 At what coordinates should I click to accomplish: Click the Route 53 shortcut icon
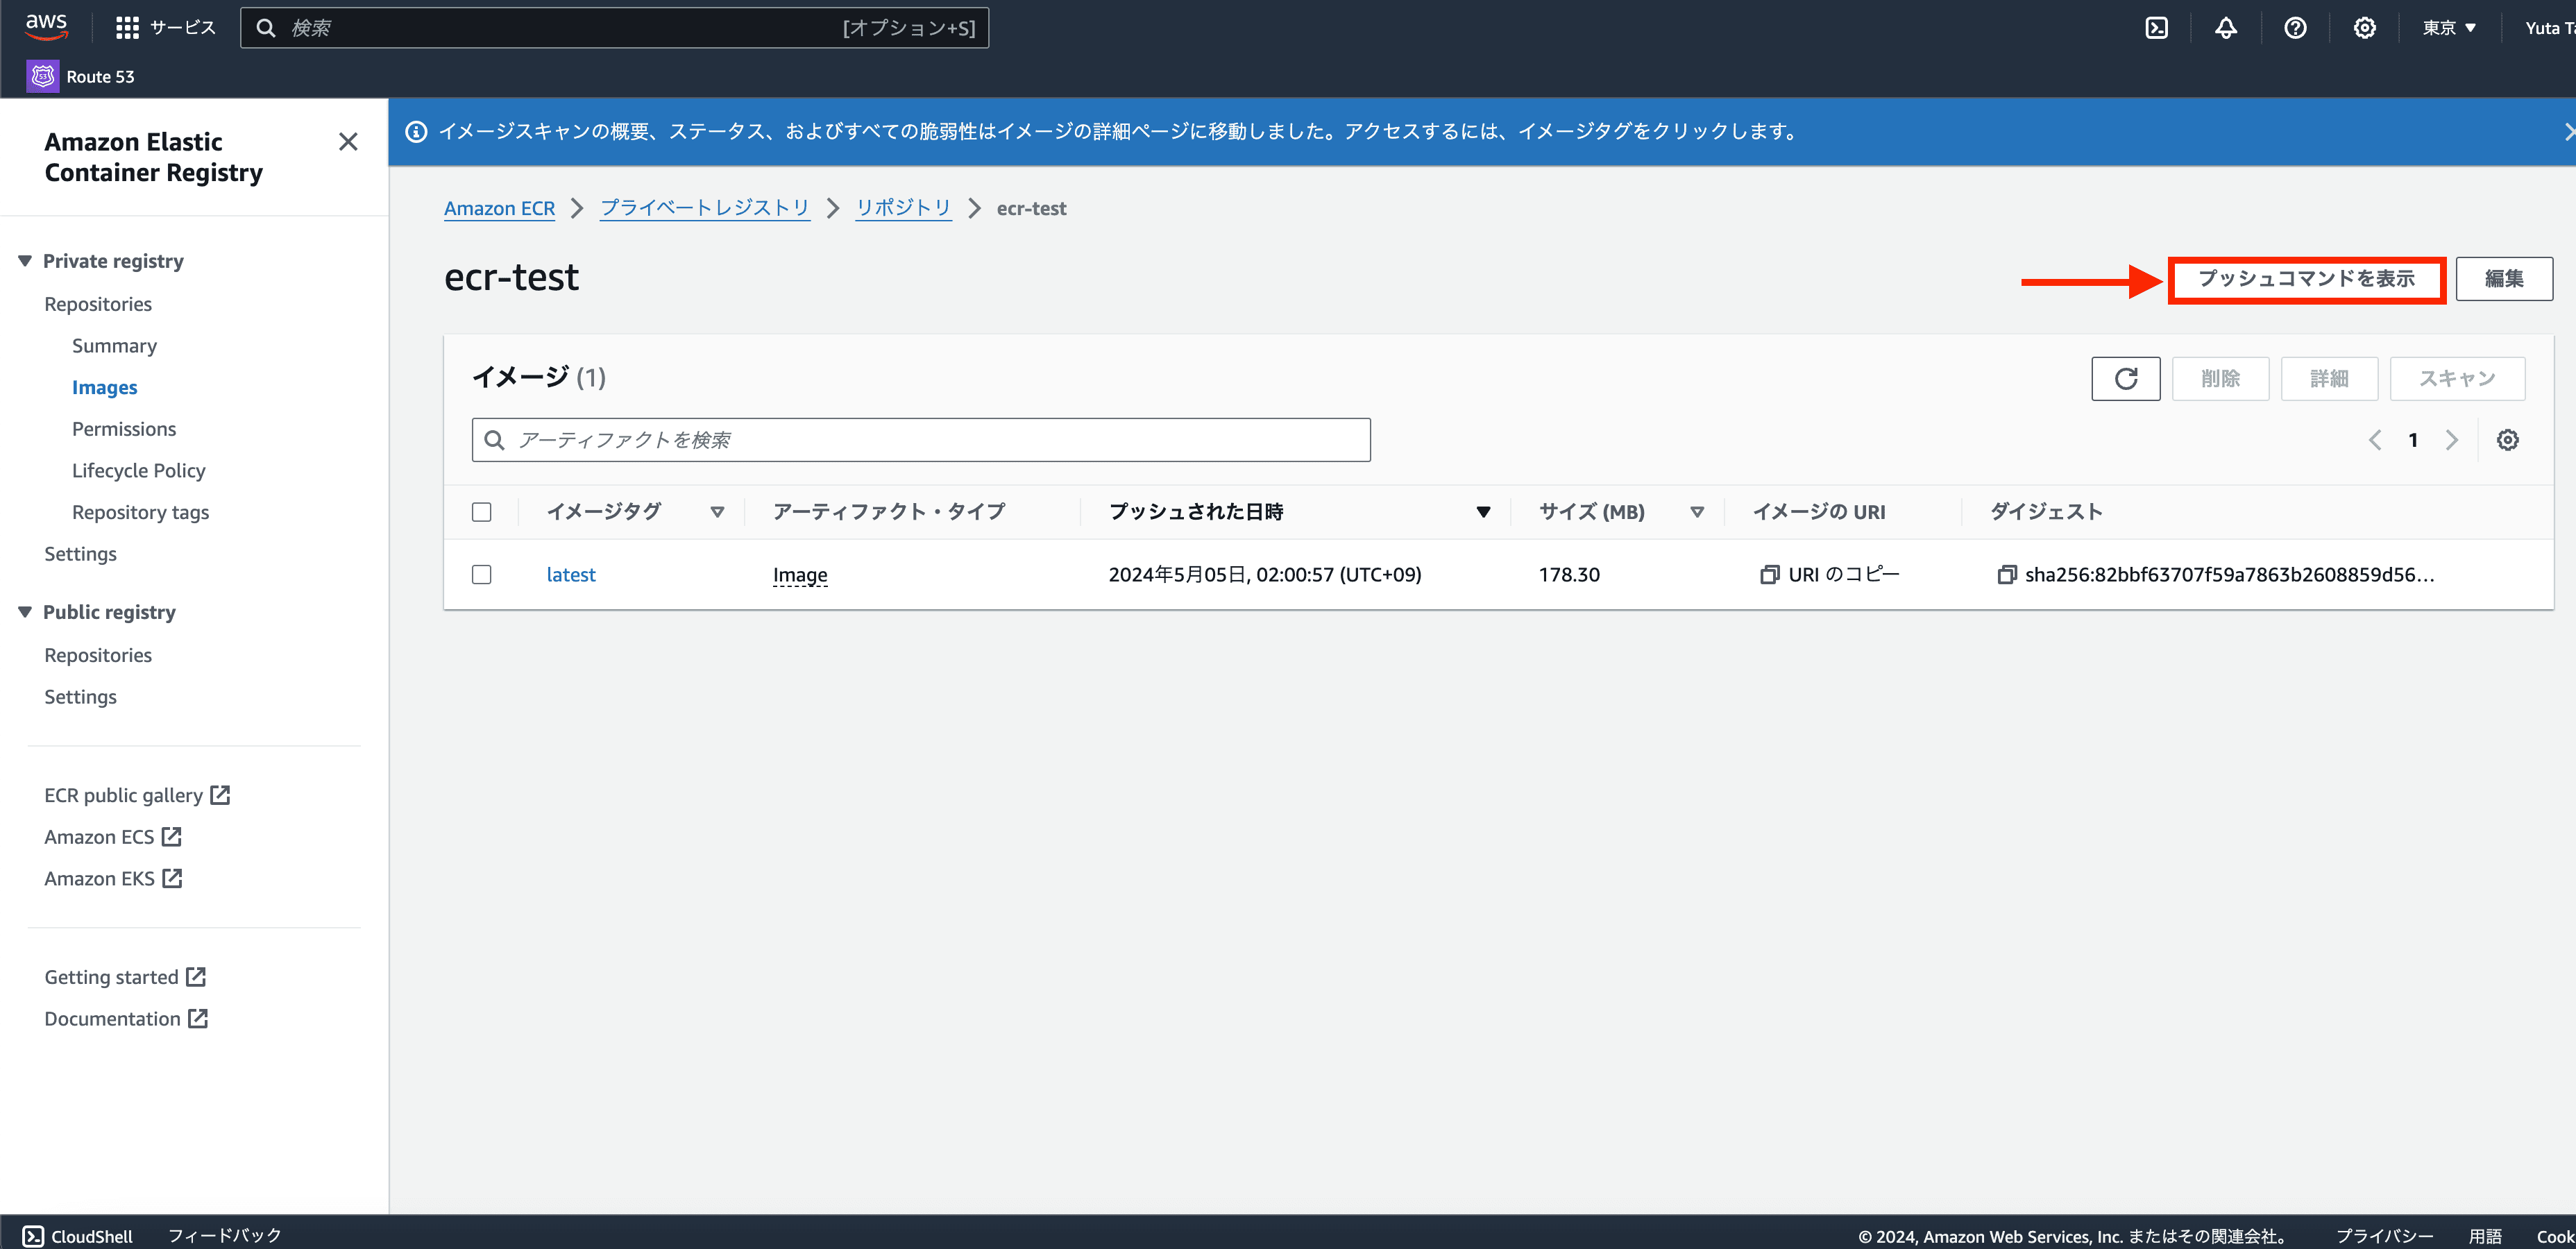click(43, 76)
